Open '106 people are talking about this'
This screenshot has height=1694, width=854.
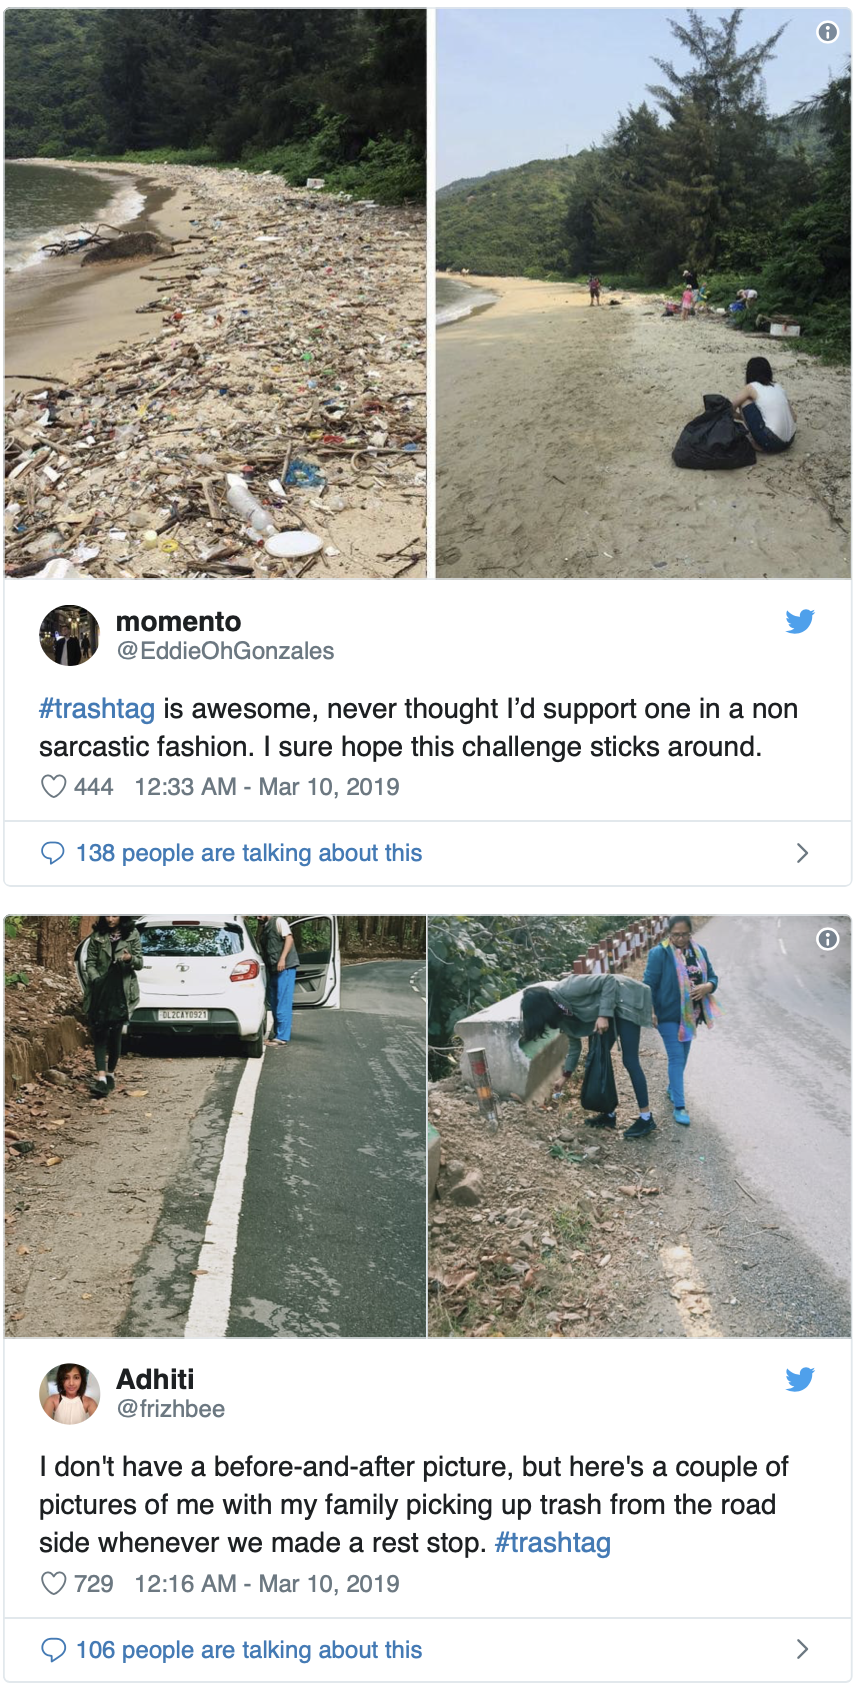coord(249,1650)
